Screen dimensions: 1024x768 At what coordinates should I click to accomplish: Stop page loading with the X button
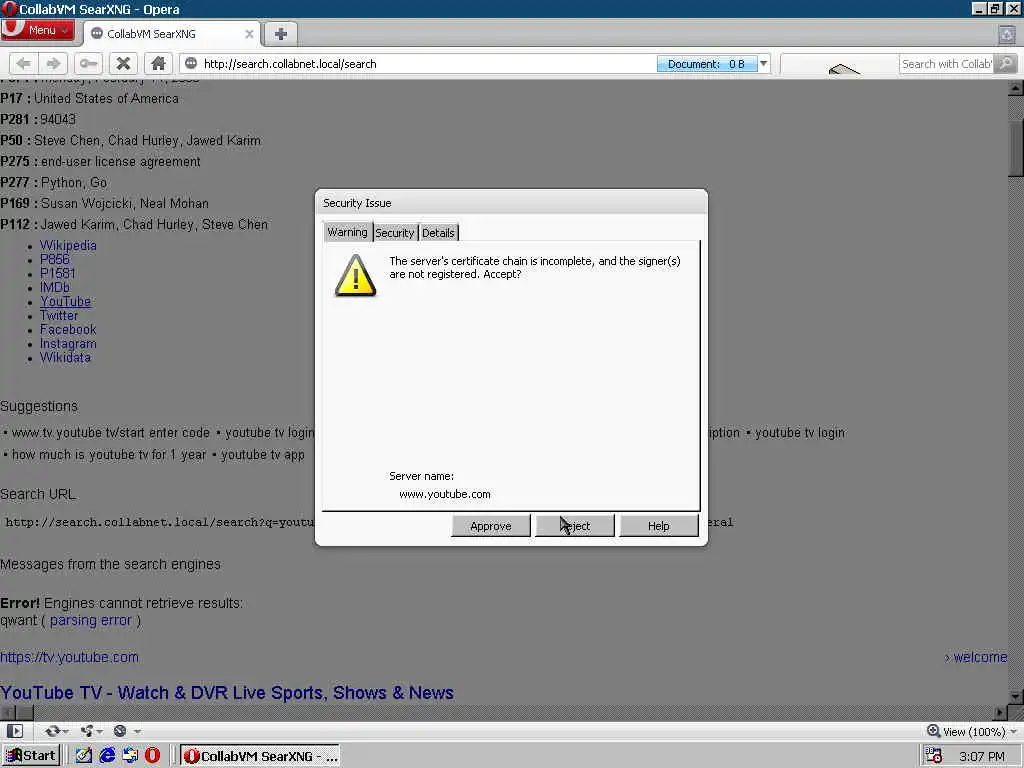[x=123, y=63]
